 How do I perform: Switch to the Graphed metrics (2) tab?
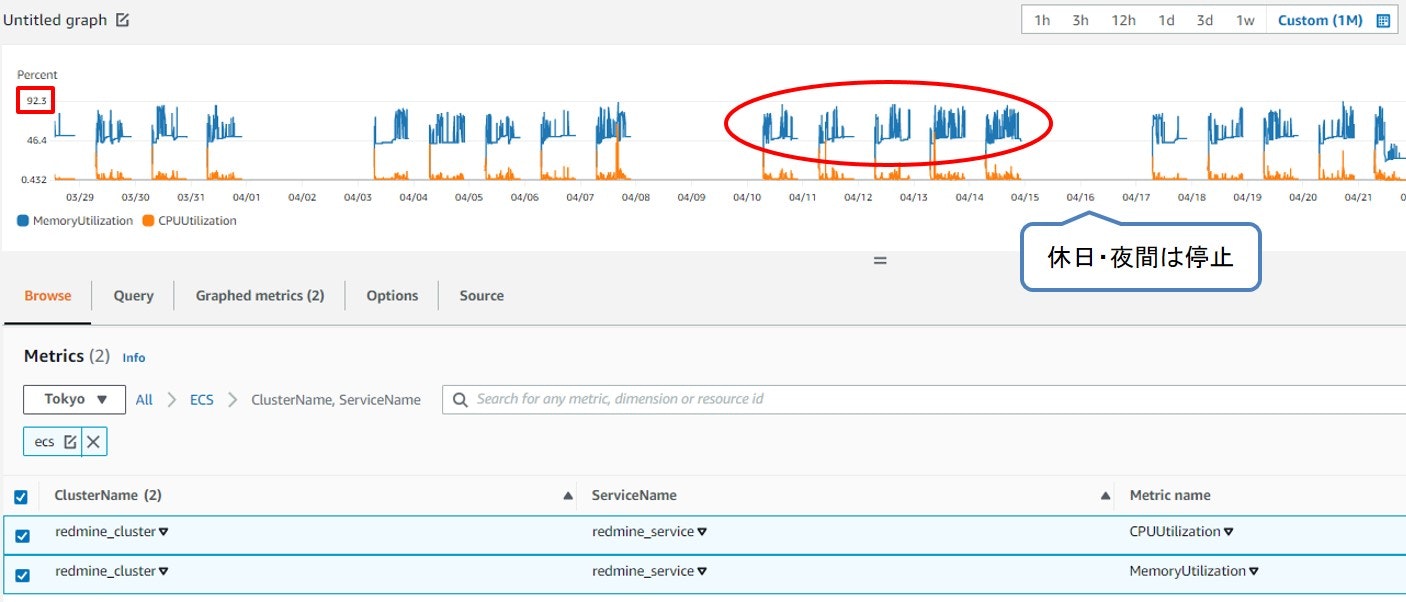click(x=260, y=296)
